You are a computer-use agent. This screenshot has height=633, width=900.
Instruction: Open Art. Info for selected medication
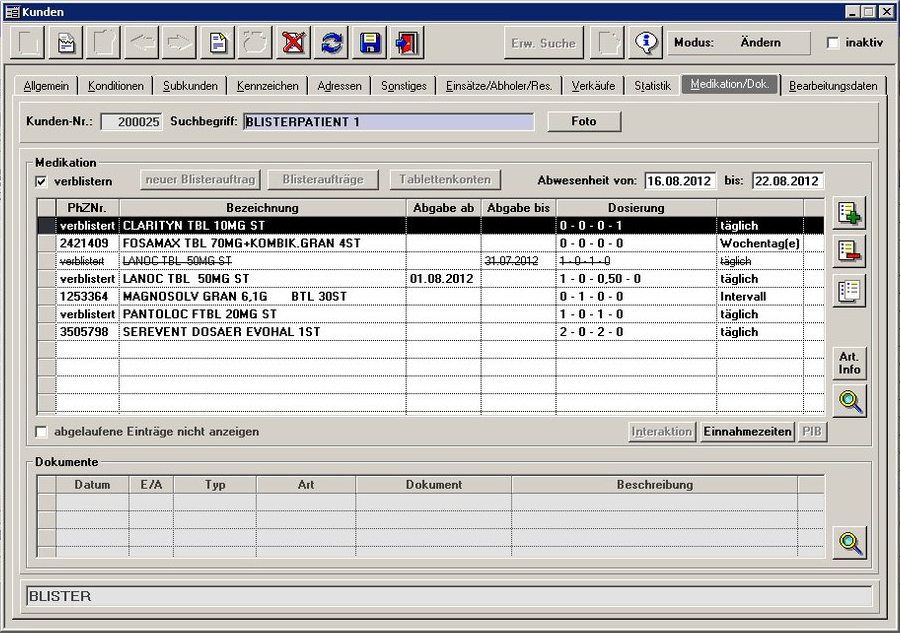click(x=849, y=363)
